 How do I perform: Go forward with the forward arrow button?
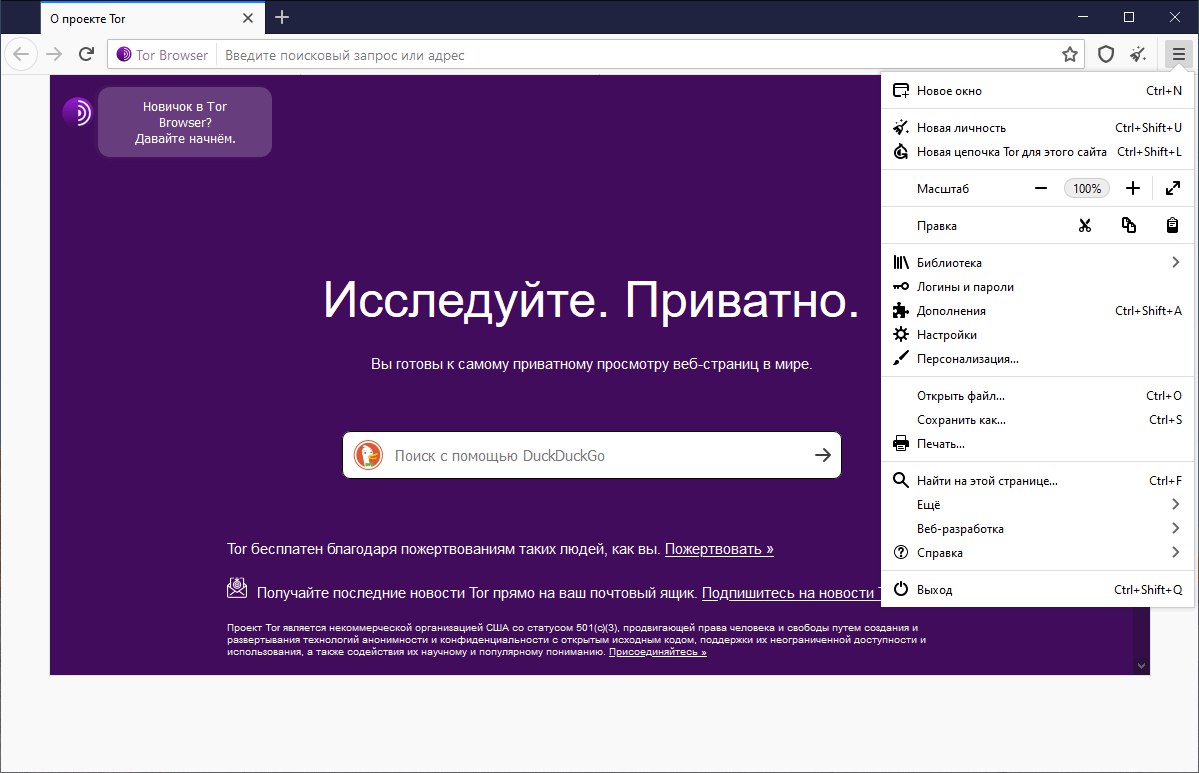coord(54,54)
